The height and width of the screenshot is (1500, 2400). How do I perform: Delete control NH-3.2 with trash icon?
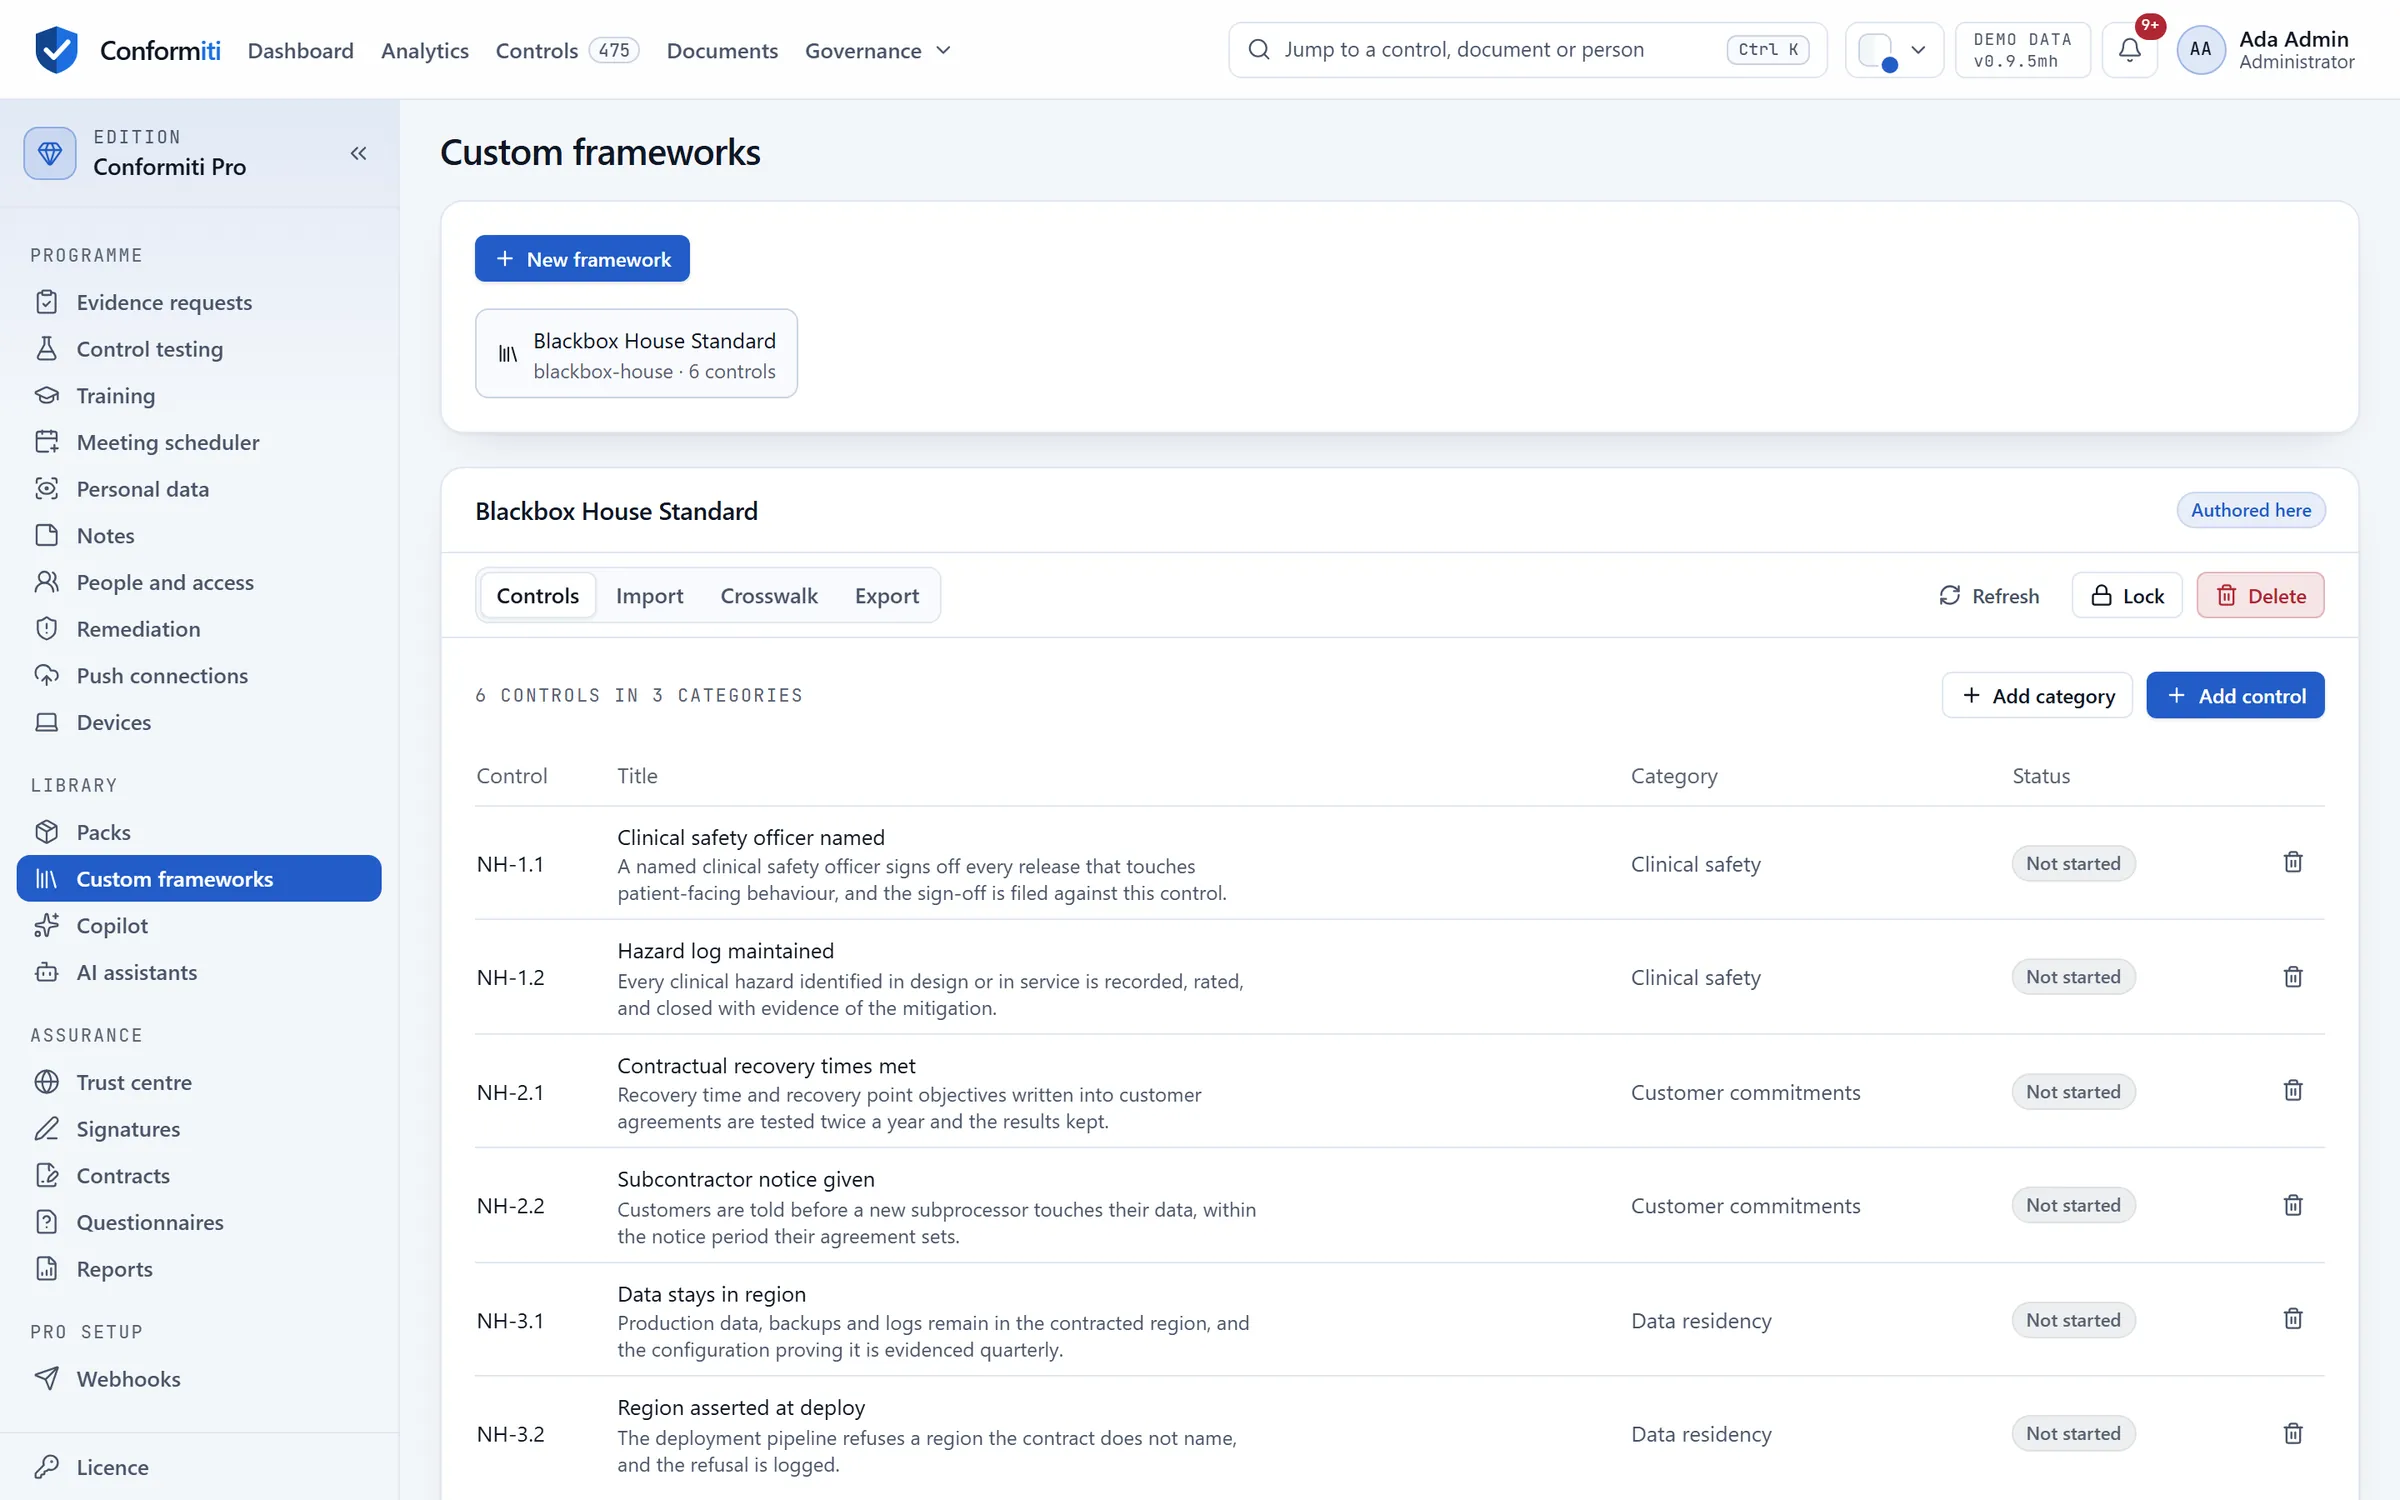click(2293, 1433)
